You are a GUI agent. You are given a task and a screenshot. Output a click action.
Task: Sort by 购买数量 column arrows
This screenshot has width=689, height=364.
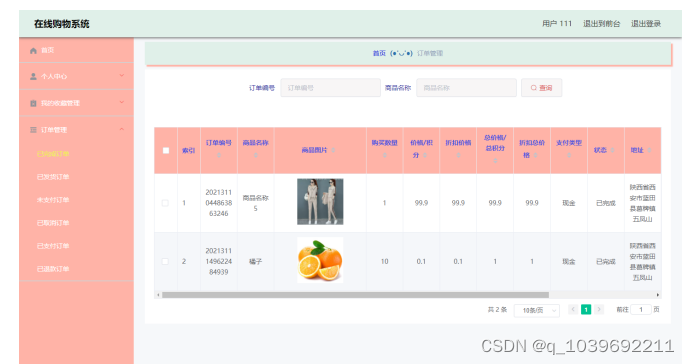[x=384, y=155]
